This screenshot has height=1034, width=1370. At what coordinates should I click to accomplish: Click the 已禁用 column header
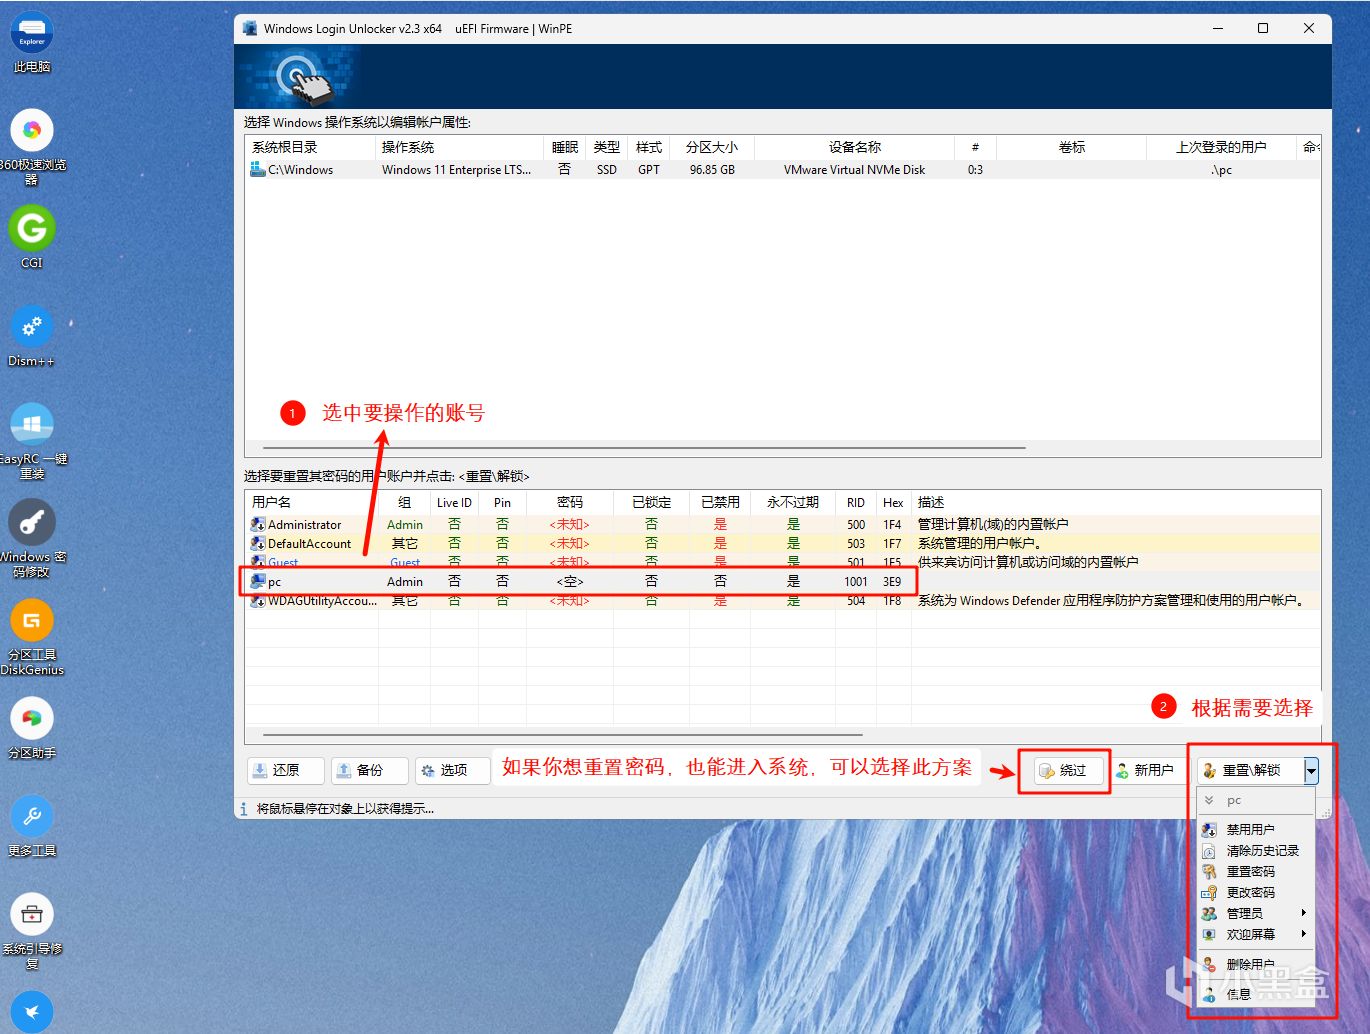[720, 502]
